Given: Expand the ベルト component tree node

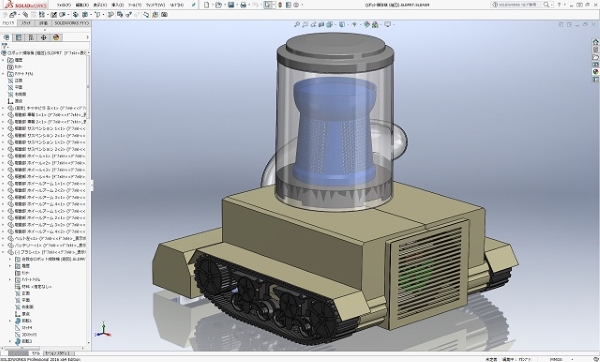Looking at the screenshot, I should (x=3, y=238).
